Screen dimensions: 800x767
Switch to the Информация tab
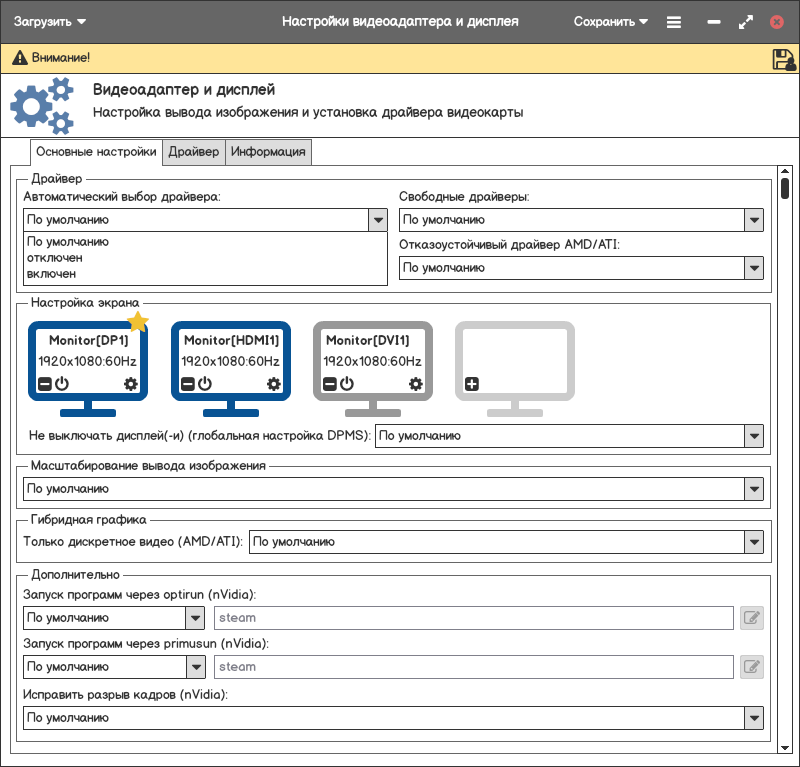[x=268, y=152]
